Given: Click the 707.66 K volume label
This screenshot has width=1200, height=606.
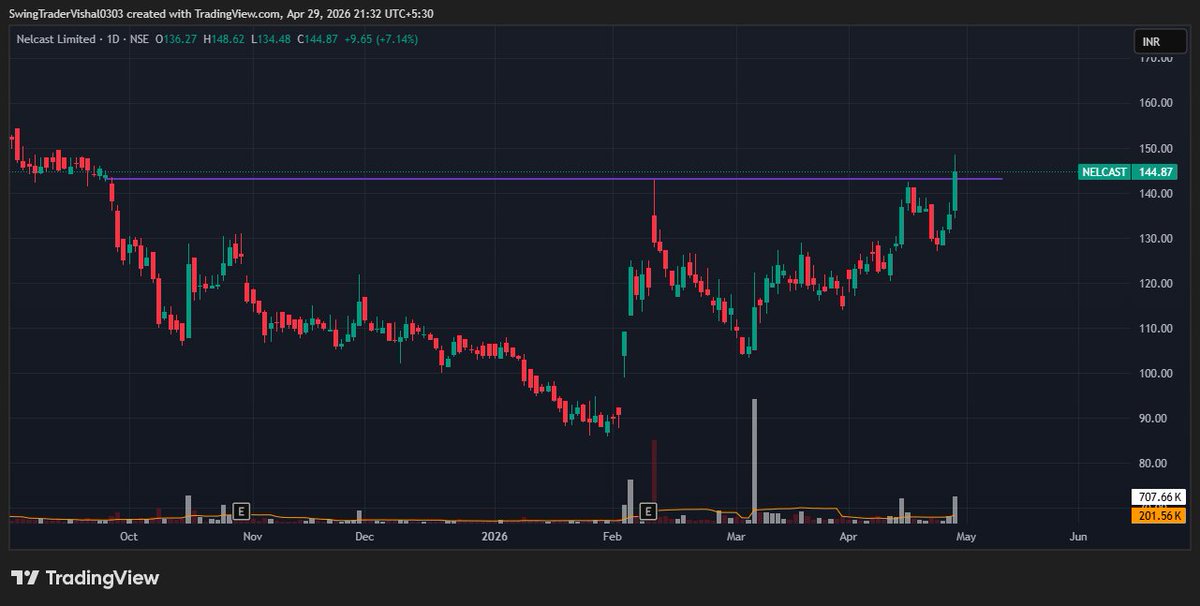Looking at the screenshot, I should 1158,496.
